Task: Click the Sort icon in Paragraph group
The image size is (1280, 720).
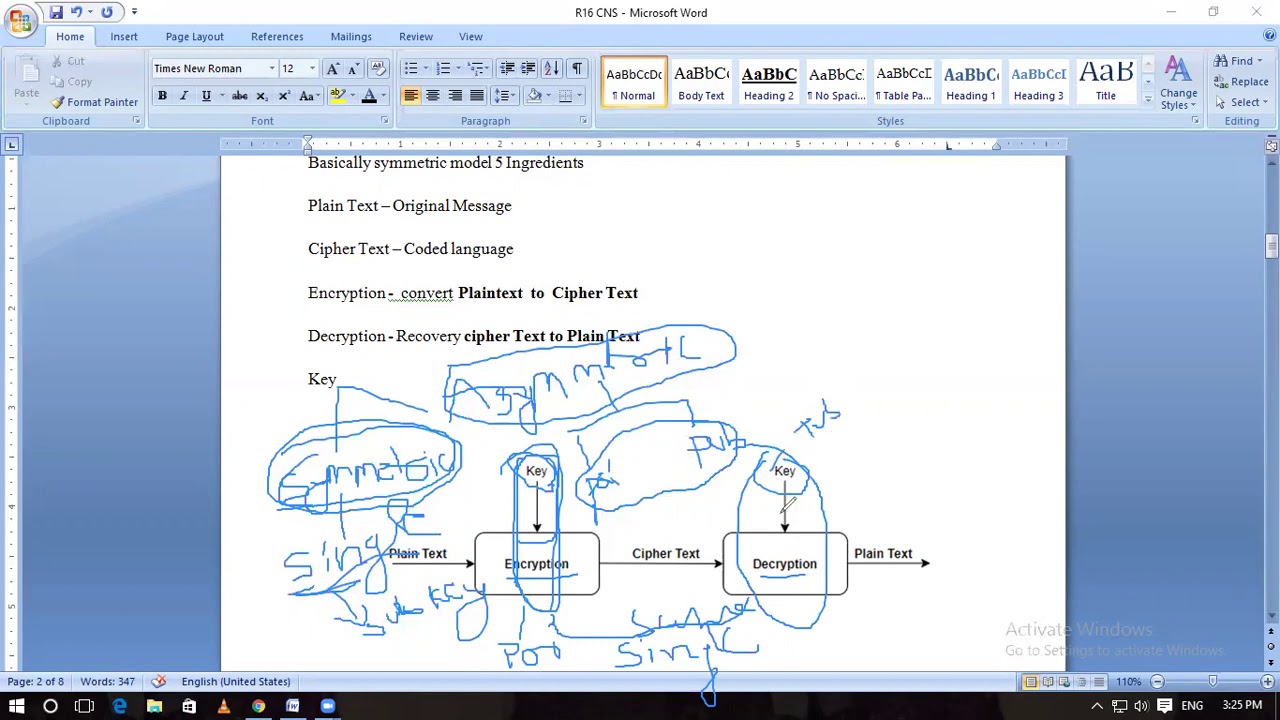Action: pos(552,69)
